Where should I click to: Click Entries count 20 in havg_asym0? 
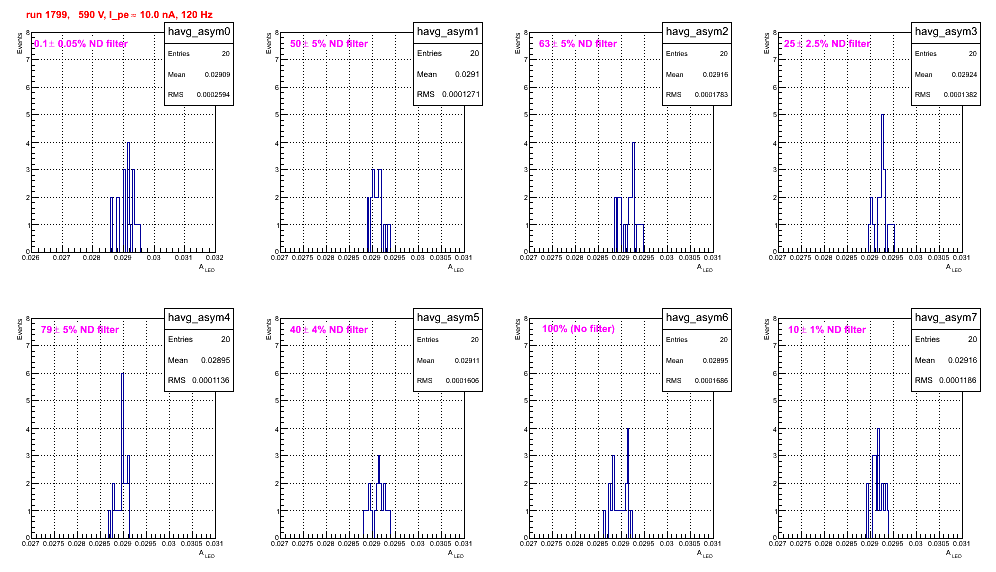coord(226,54)
